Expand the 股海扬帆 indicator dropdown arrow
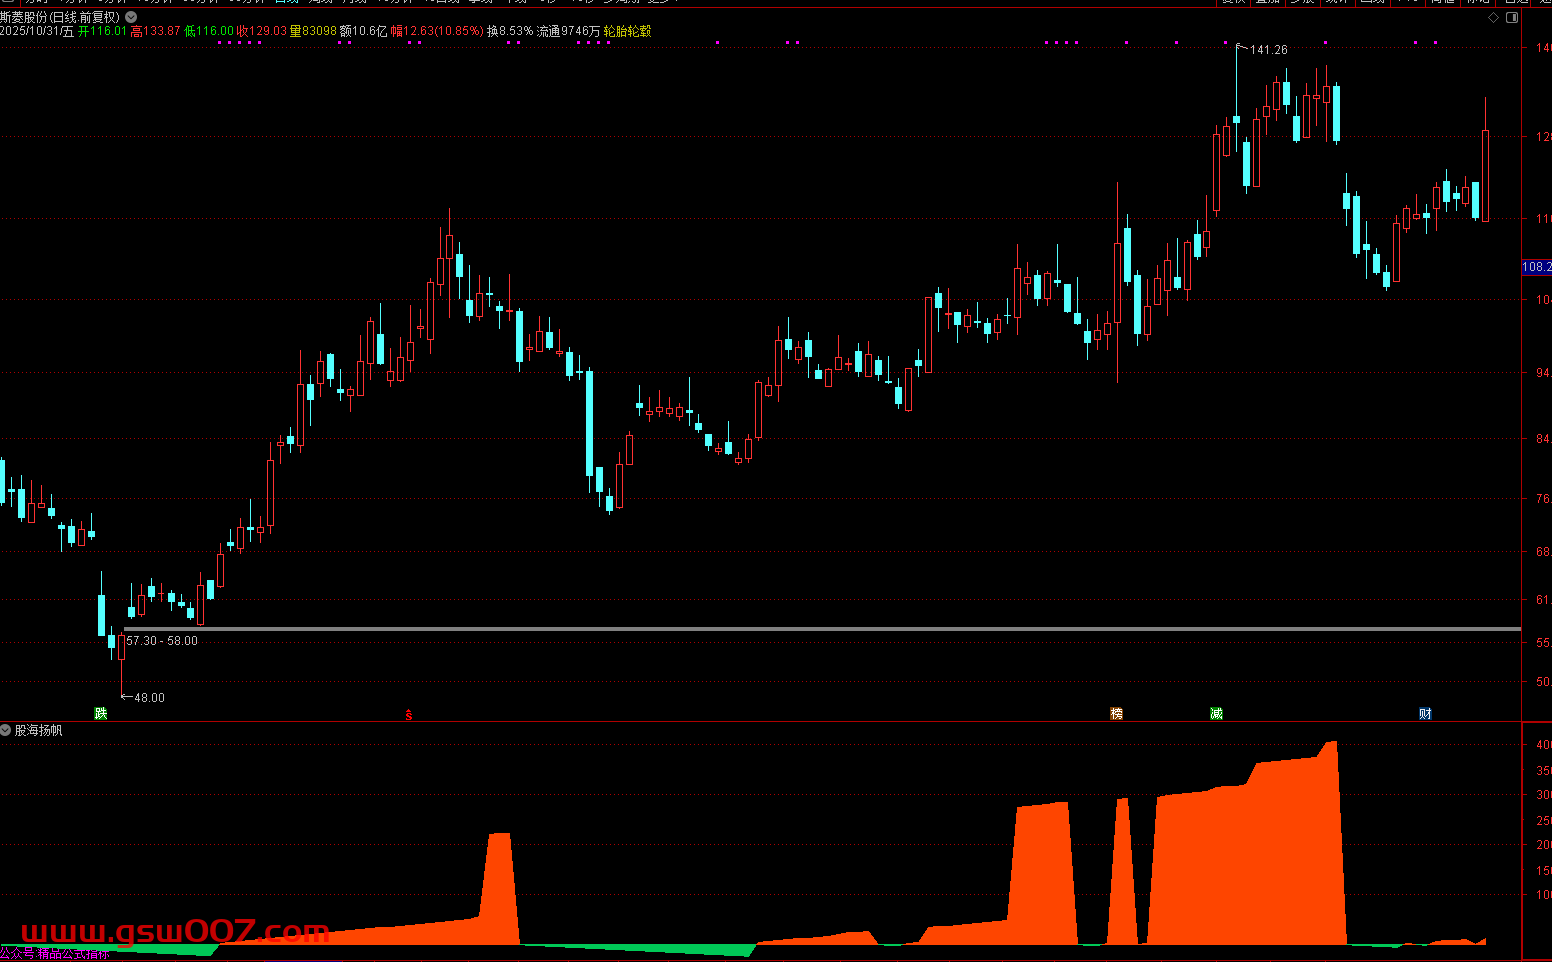Image resolution: width=1552 pixels, height=962 pixels. click(x=6, y=730)
